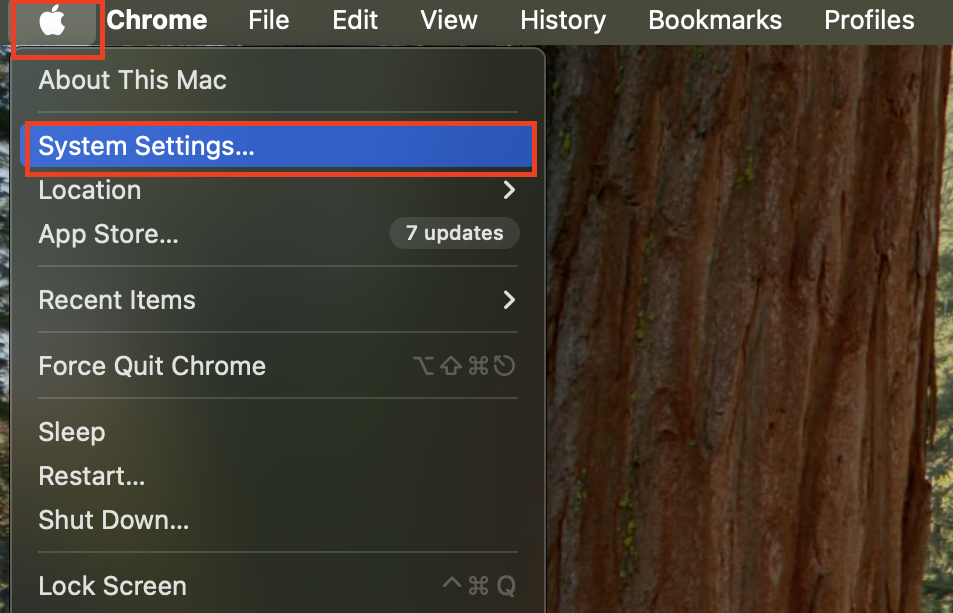Expand the Location submenu arrow
Image resolution: width=953 pixels, height=613 pixels.
(x=509, y=190)
